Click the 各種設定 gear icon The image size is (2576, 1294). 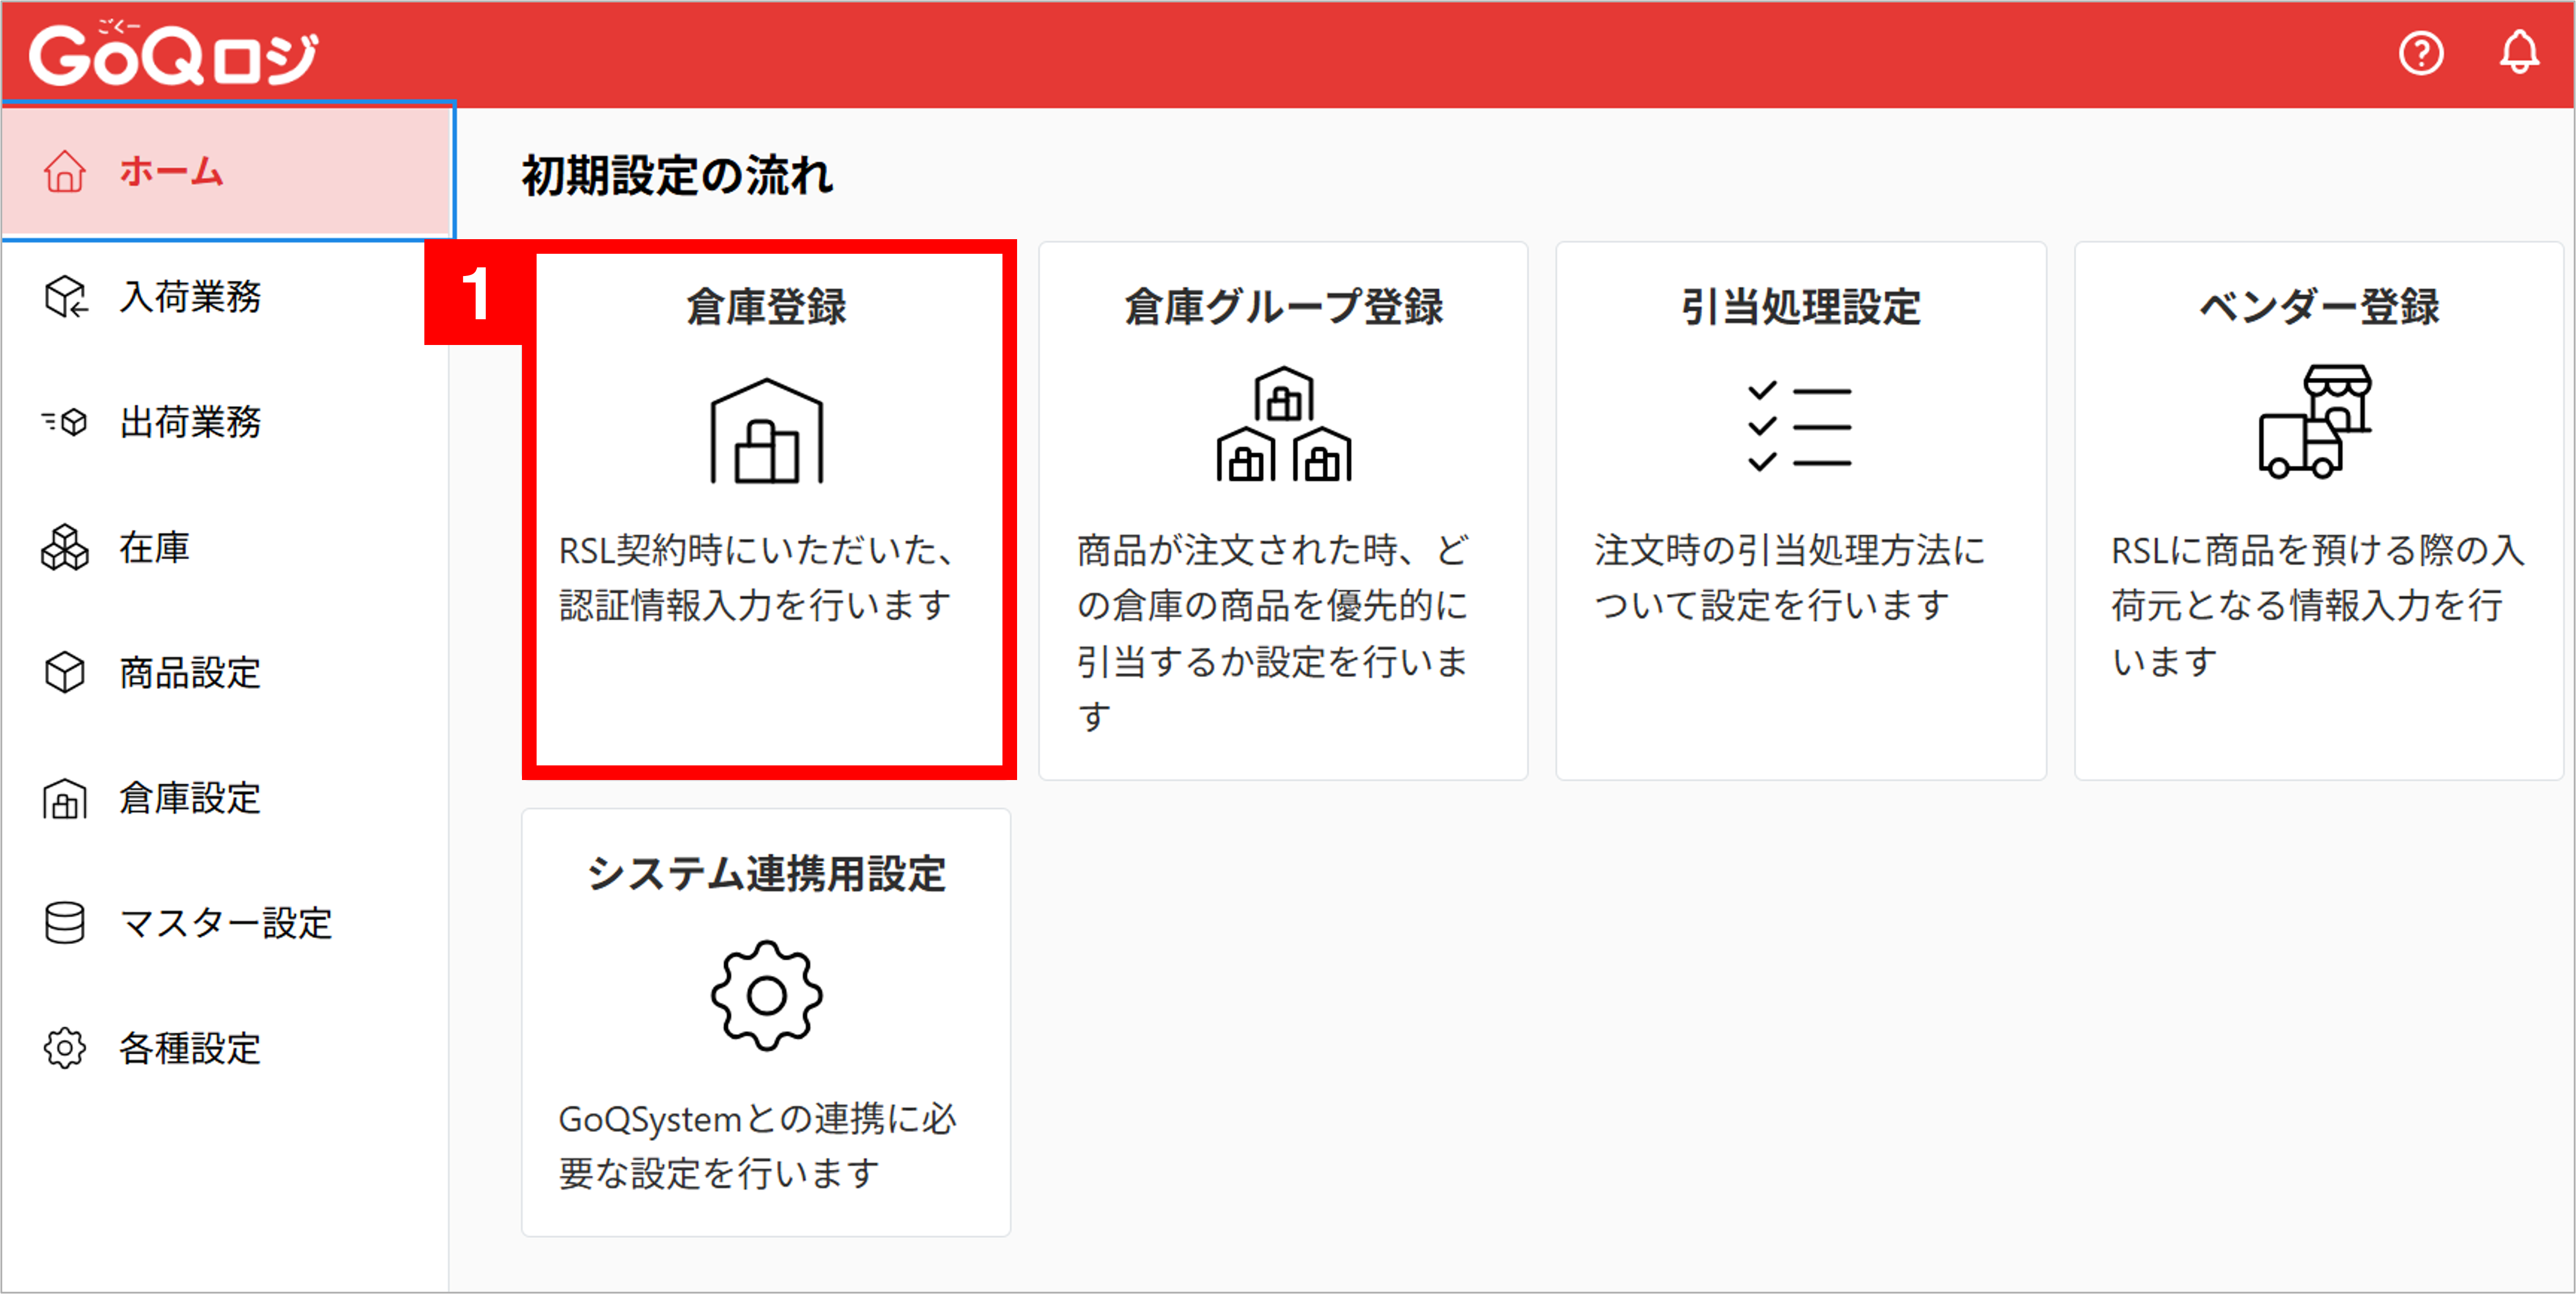point(65,1048)
